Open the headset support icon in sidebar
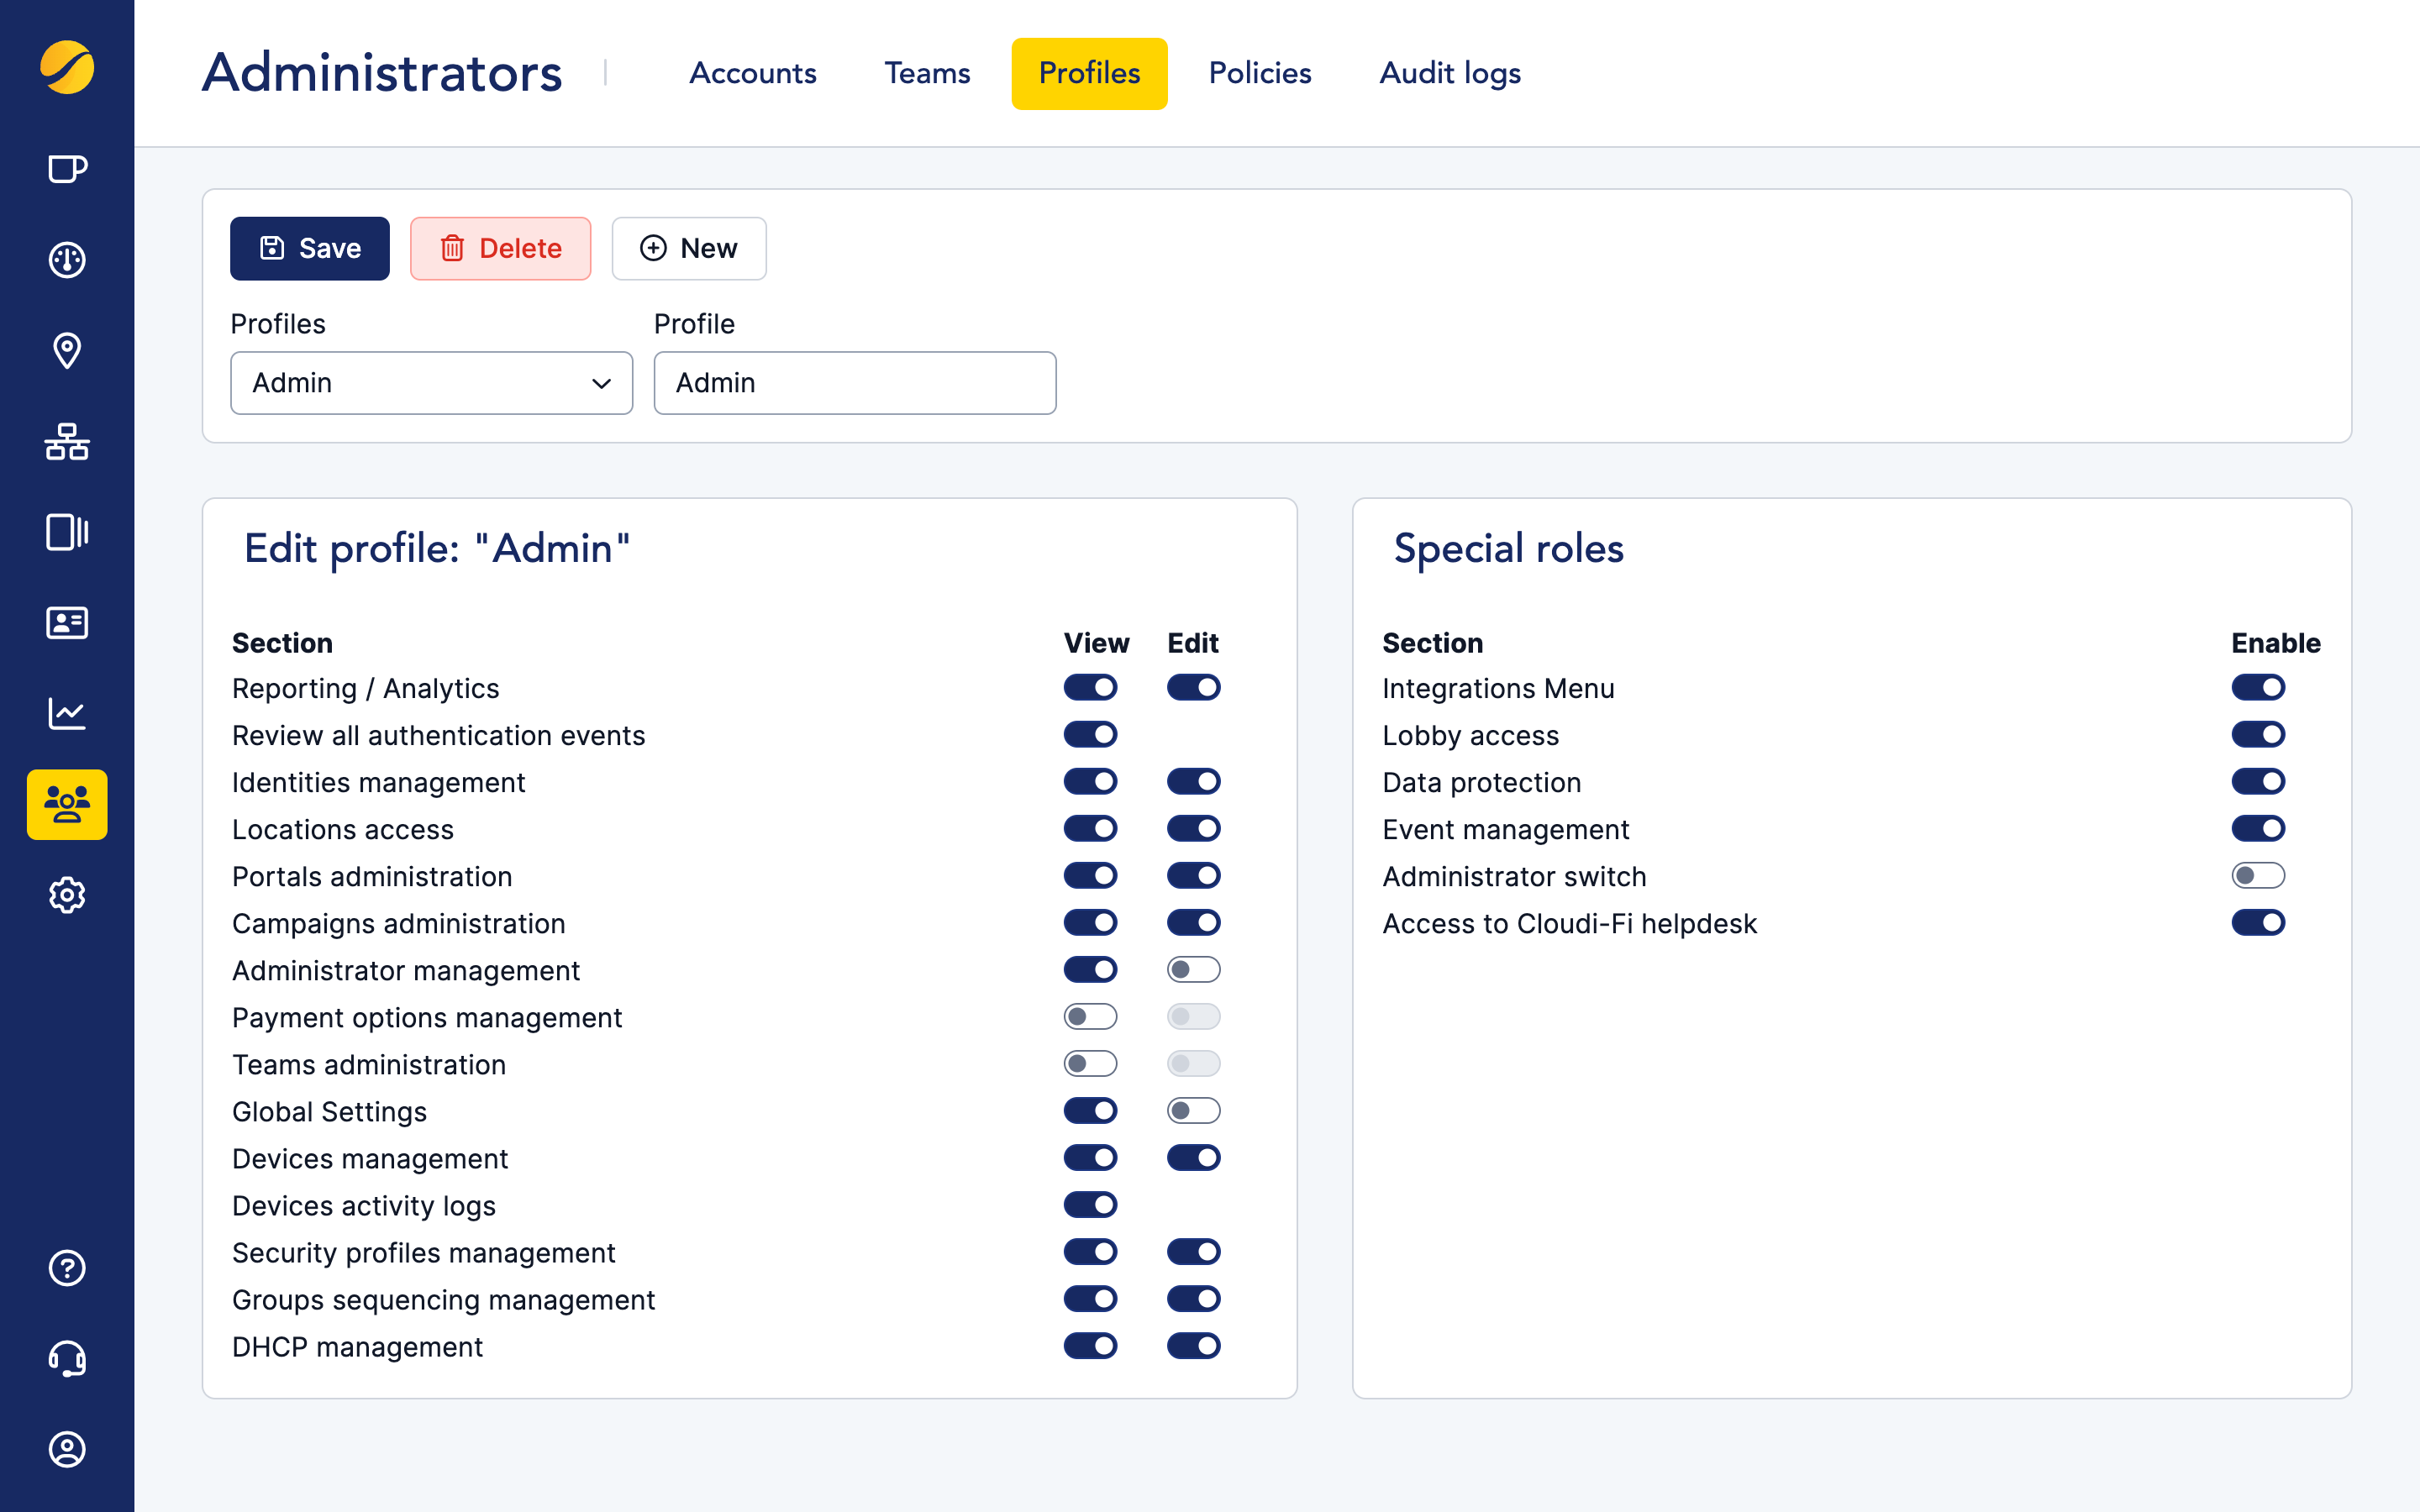2420x1512 pixels. click(x=66, y=1358)
